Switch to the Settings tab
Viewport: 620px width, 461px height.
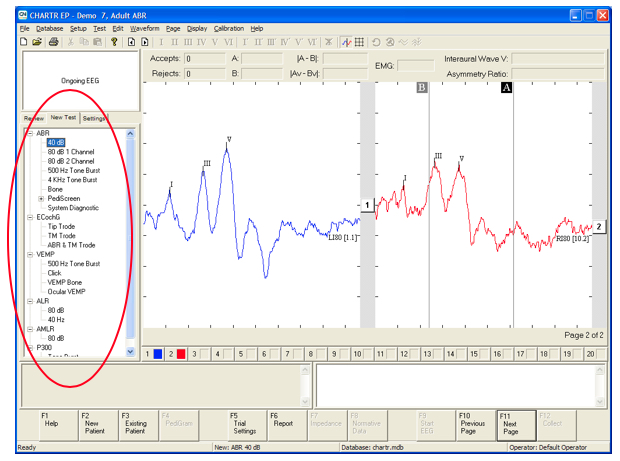coord(94,118)
